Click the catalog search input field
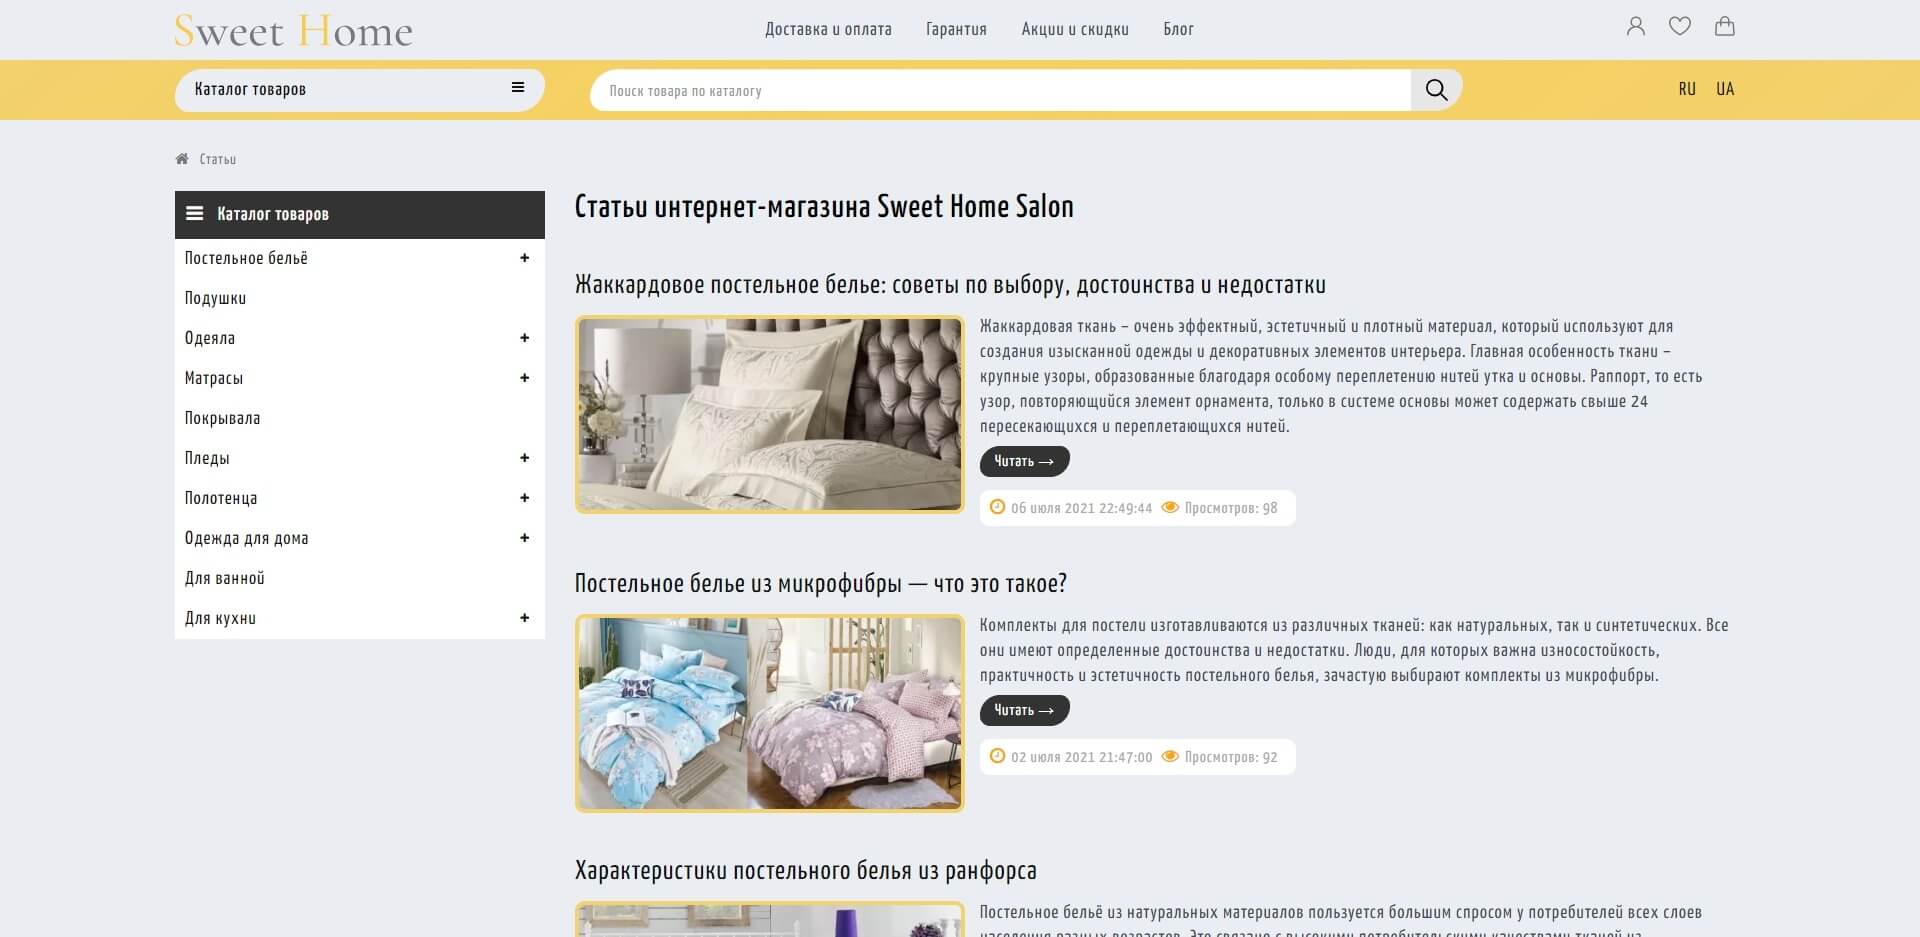Image resolution: width=1920 pixels, height=937 pixels. [1000, 90]
